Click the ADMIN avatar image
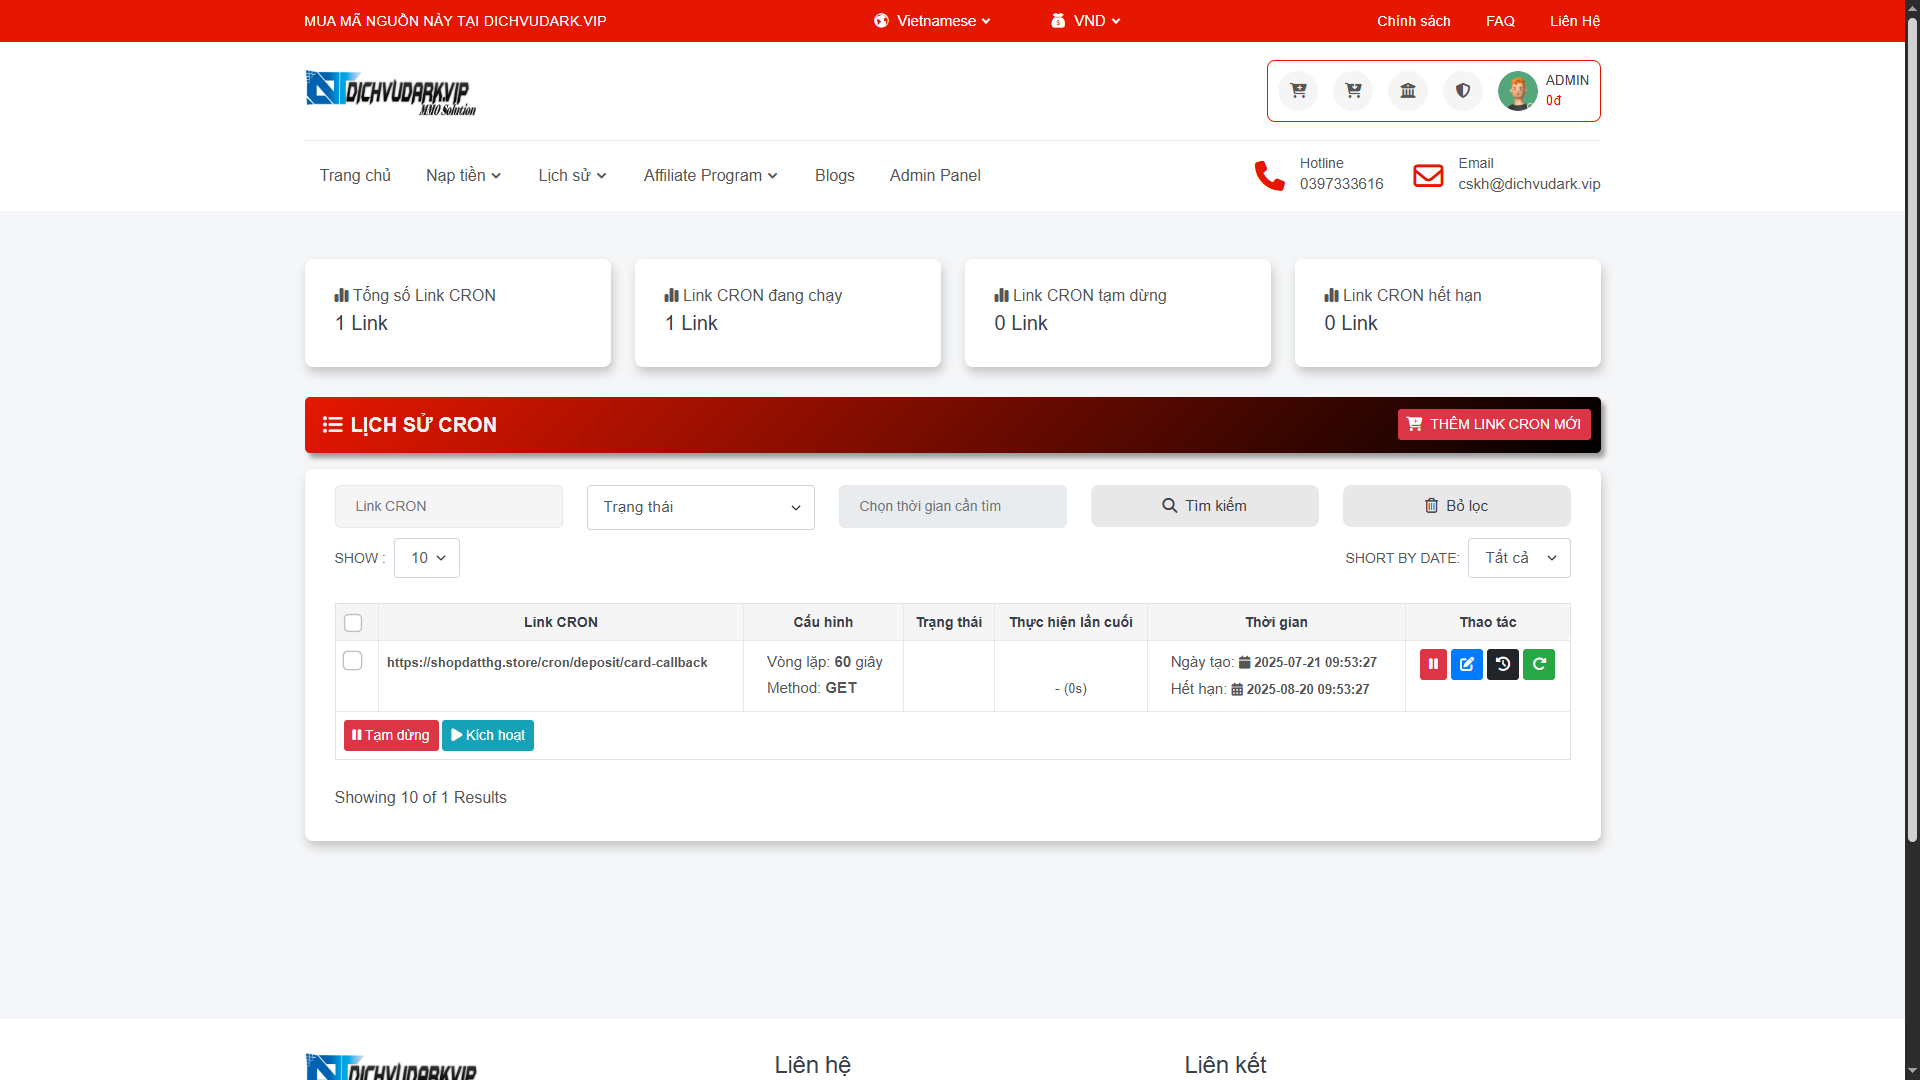This screenshot has height=1080, width=1920. (x=1517, y=91)
